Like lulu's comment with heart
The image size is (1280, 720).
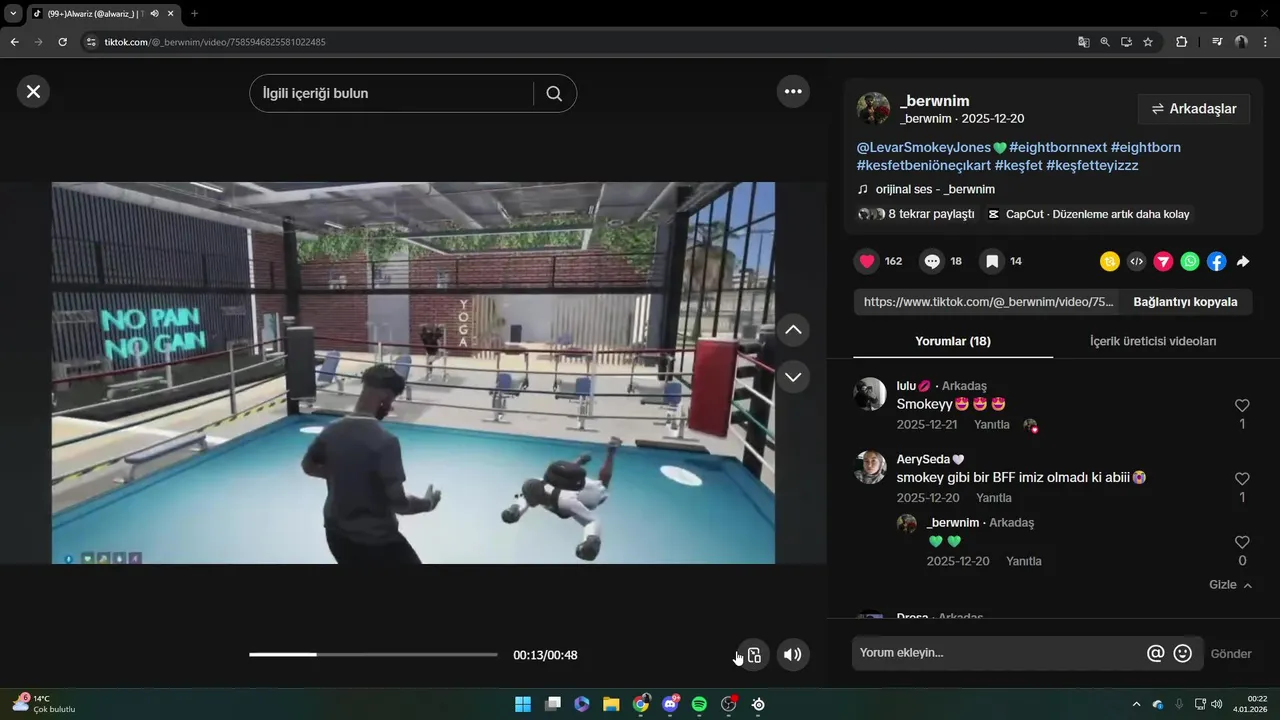pos(1242,405)
